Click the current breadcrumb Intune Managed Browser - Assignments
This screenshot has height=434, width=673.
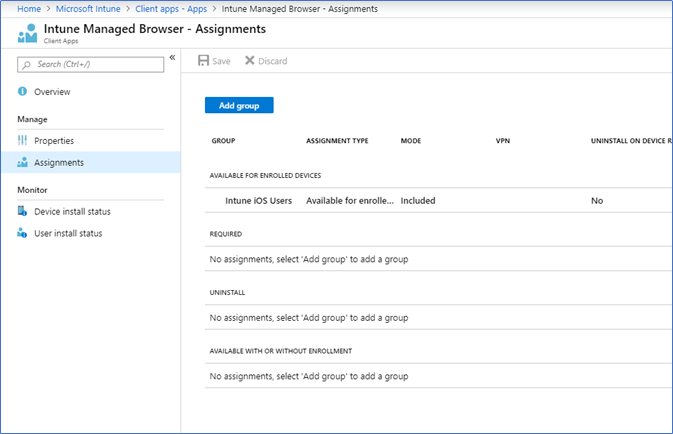coord(300,9)
